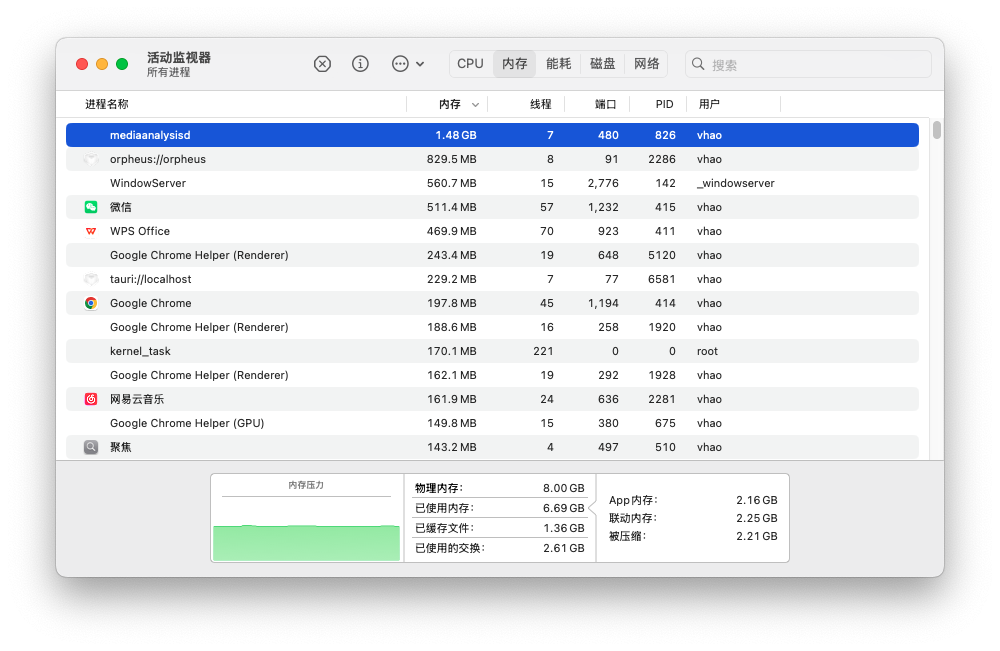Click the vertical scrollbar in process list
The image size is (1000, 651).
(x=937, y=131)
